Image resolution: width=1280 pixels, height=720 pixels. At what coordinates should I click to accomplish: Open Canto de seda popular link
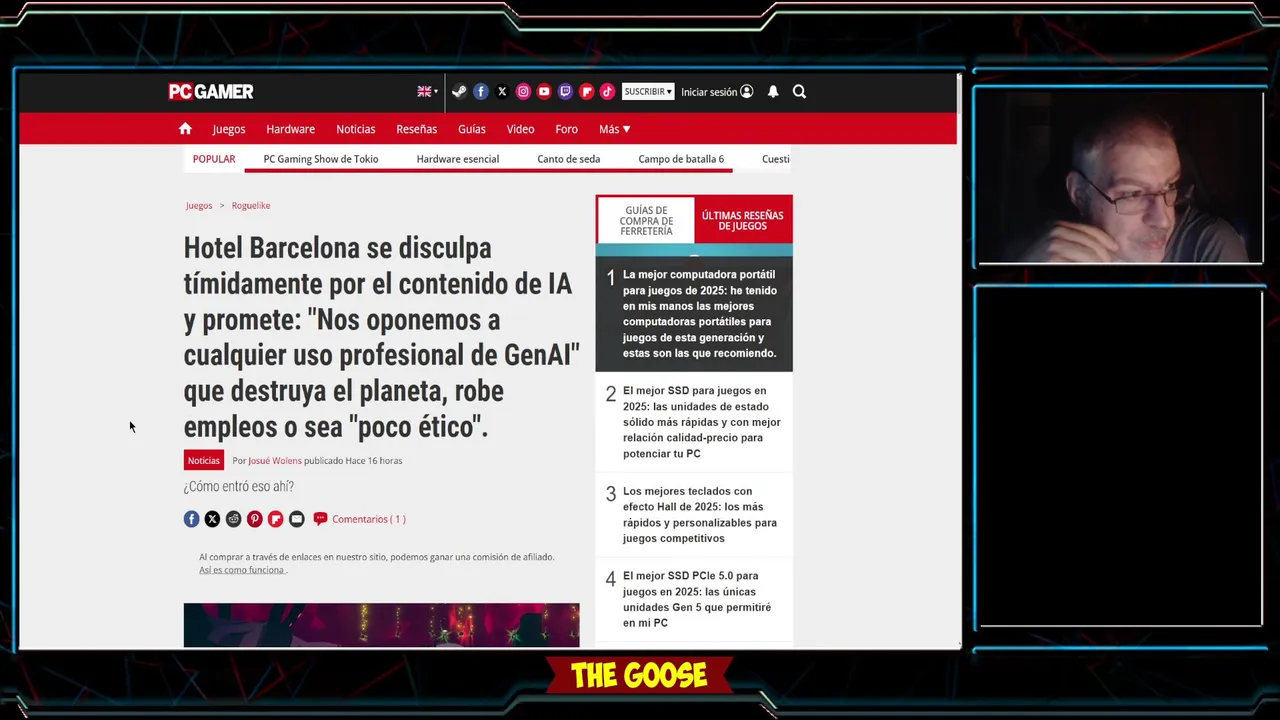click(x=569, y=159)
